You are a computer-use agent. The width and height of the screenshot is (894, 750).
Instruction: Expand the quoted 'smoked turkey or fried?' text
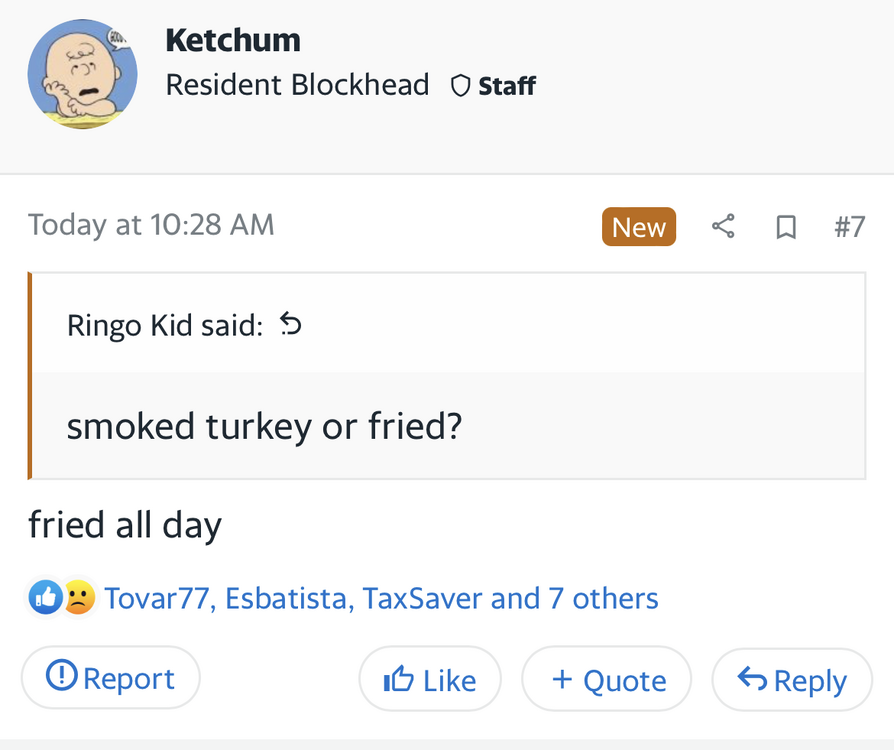pyautogui.click(x=264, y=427)
